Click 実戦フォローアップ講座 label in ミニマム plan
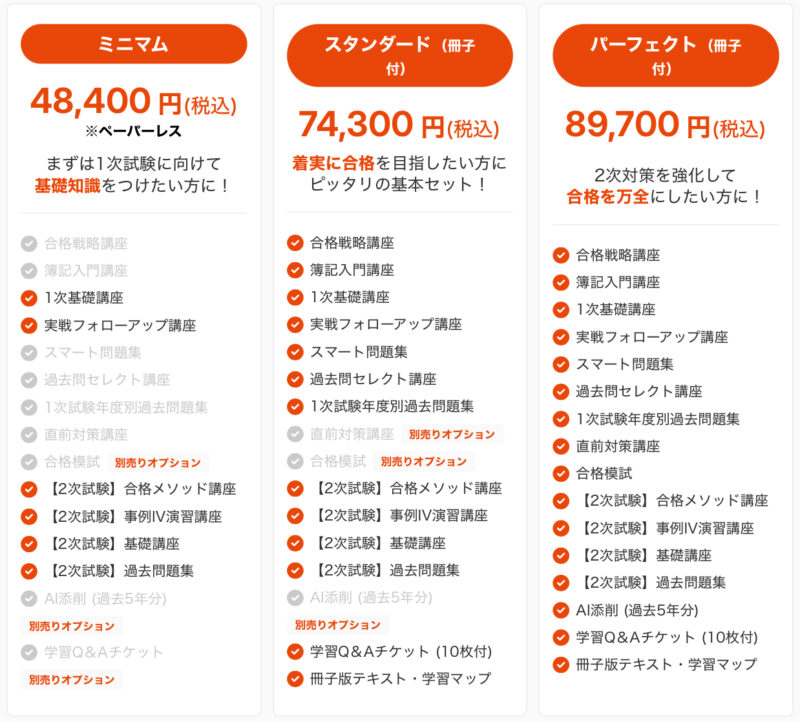This screenshot has height=722, width=800. pos(120,325)
